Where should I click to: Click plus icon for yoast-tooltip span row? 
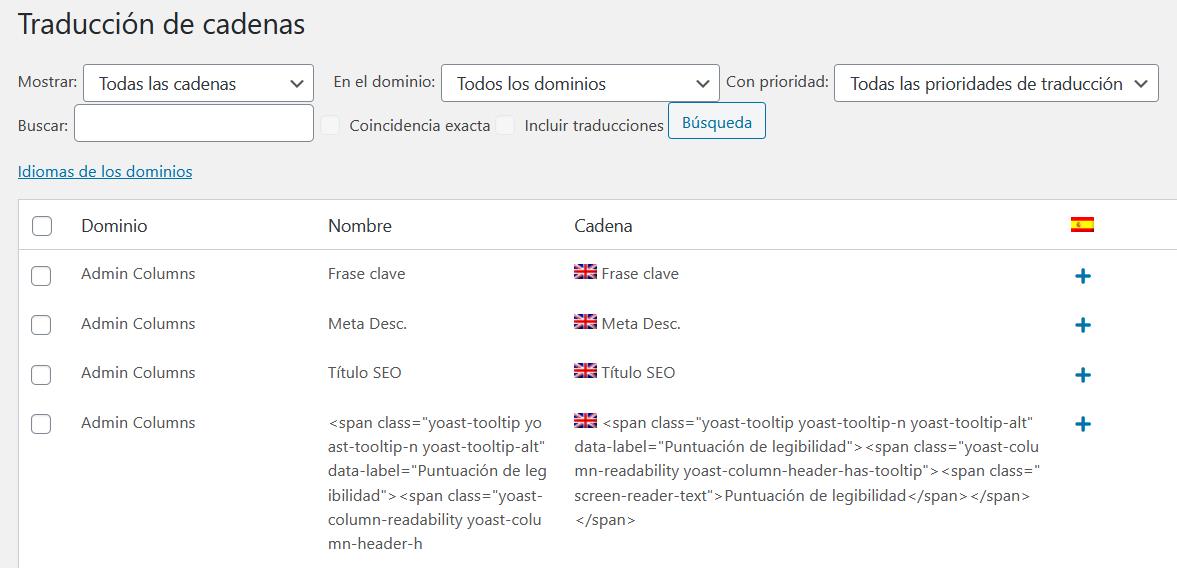[x=1082, y=424]
